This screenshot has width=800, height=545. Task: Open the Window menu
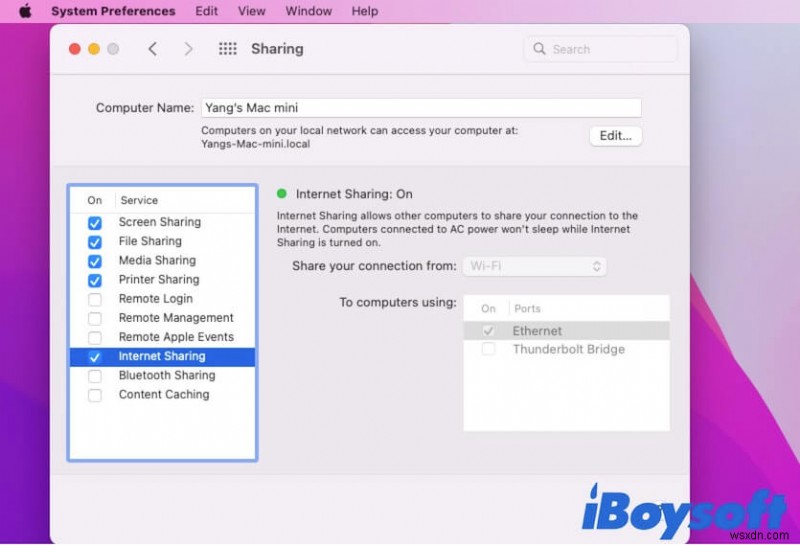[308, 11]
